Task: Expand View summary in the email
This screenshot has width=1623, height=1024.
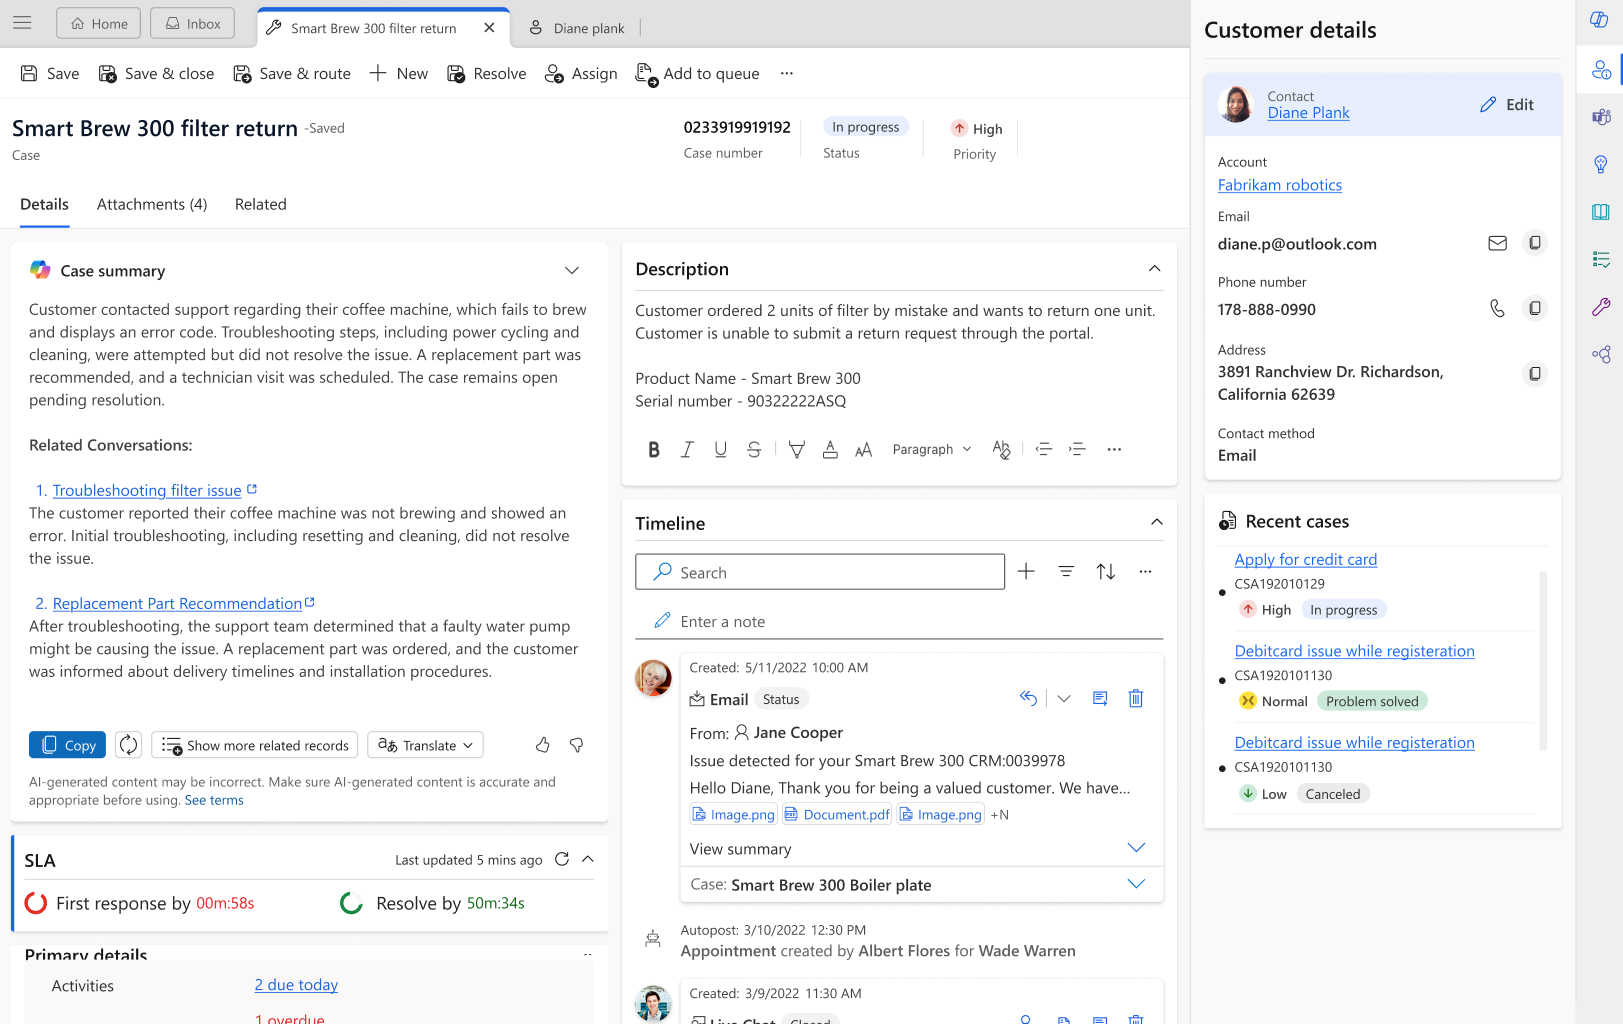Action: (1136, 848)
